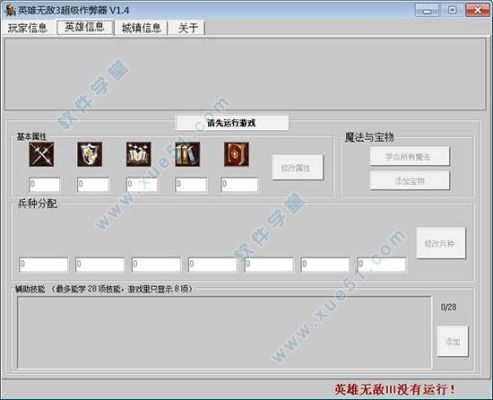
Task: Click the 兵种分配 group label
Action: [x=37, y=203]
